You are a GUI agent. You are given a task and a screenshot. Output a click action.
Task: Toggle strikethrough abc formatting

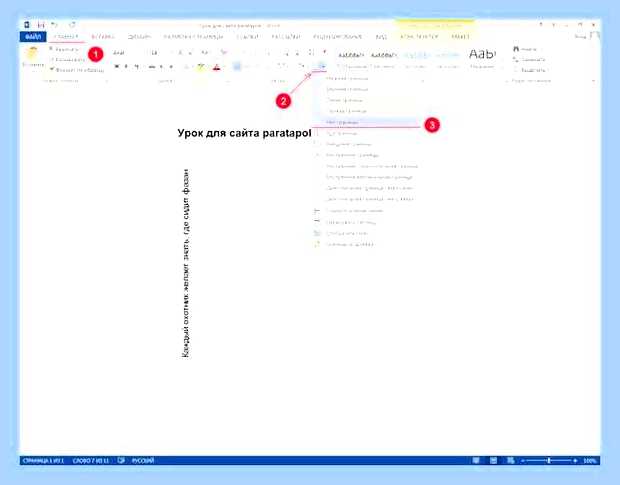click(x=152, y=66)
